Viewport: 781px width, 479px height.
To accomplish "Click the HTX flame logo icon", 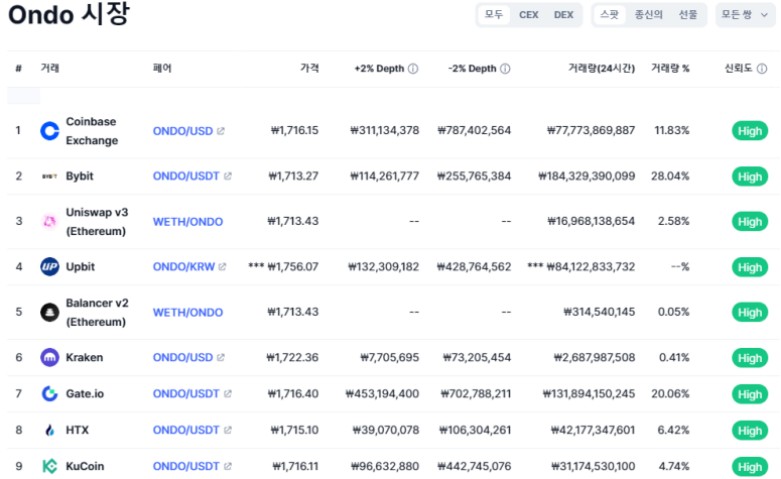I will [49, 430].
